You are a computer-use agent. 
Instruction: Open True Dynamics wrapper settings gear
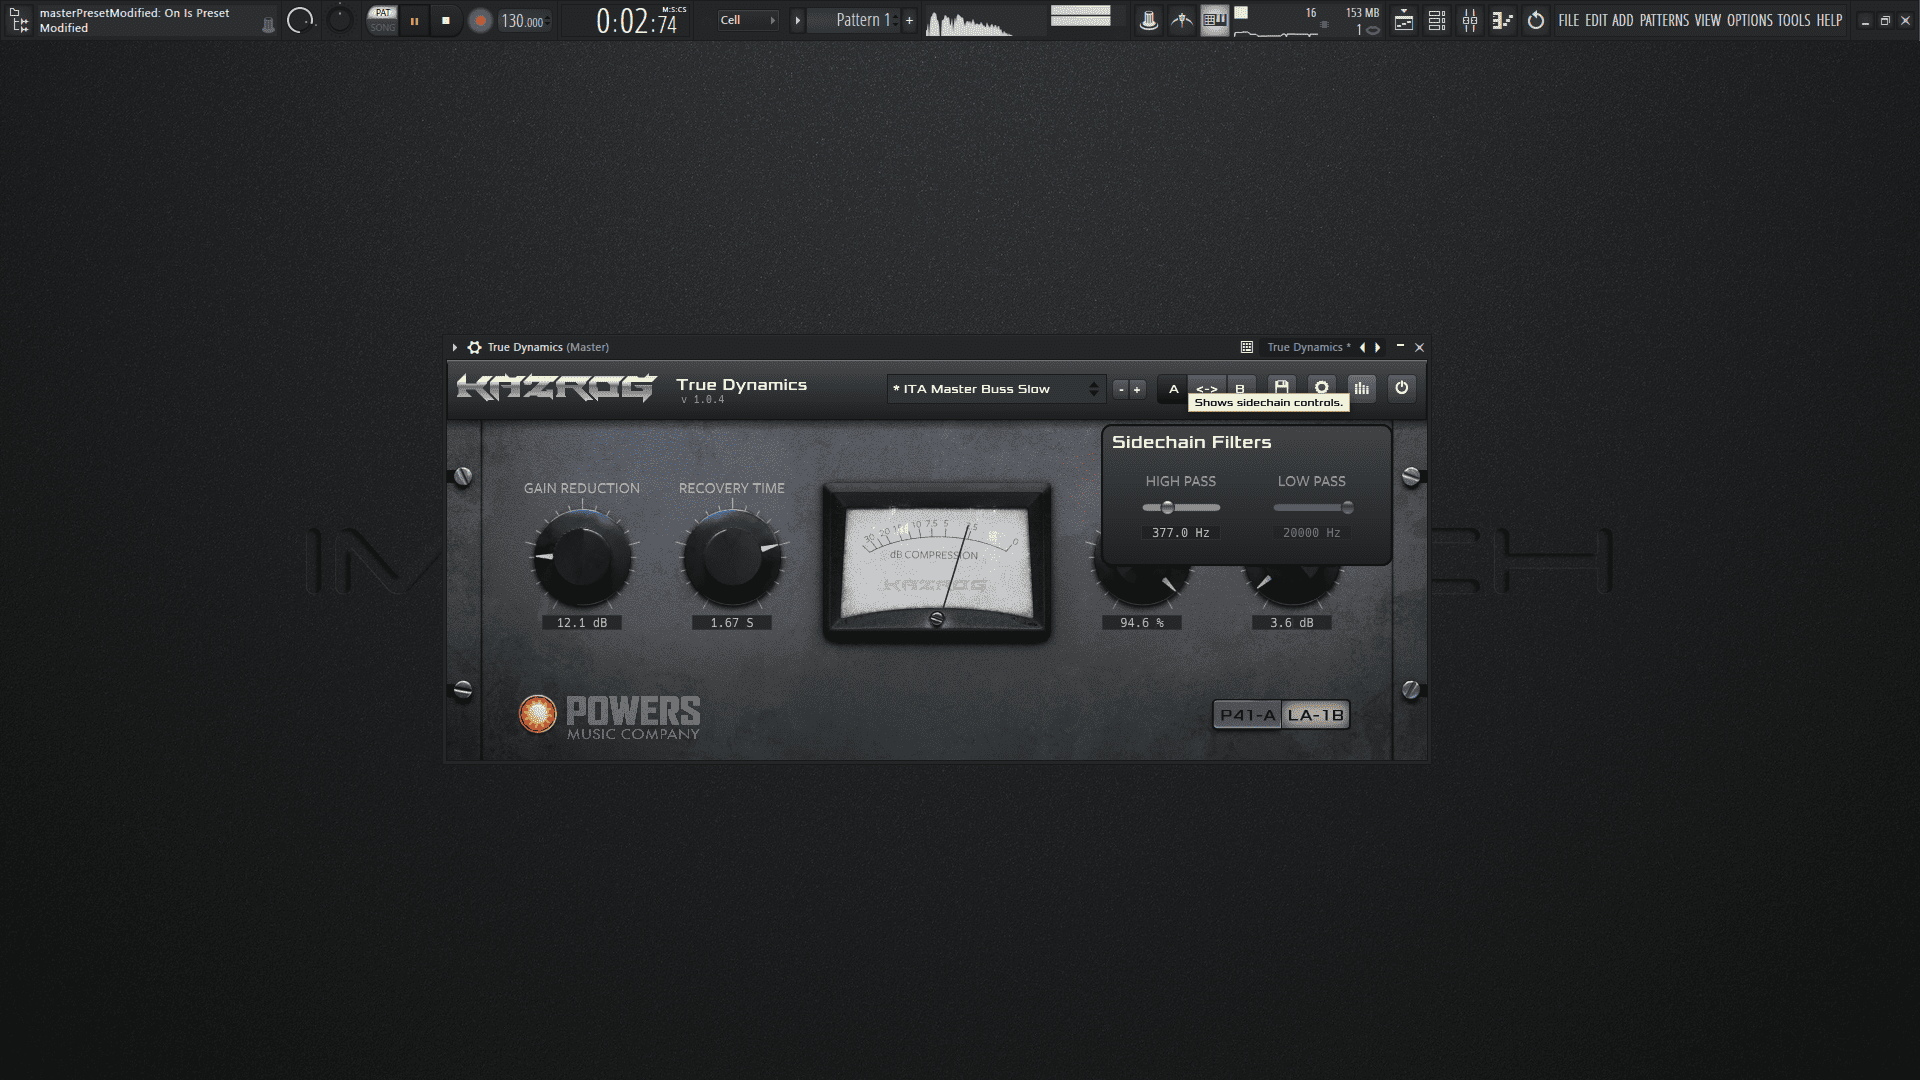474,347
